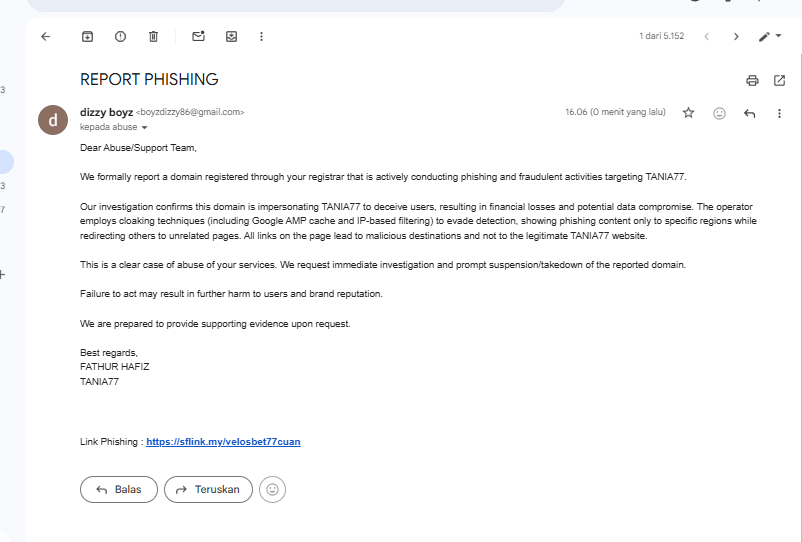The width and height of the screenshot is (802, 542).
Task: Expand recipient details next to 'kepada abuse'
Action: [144, 128]
